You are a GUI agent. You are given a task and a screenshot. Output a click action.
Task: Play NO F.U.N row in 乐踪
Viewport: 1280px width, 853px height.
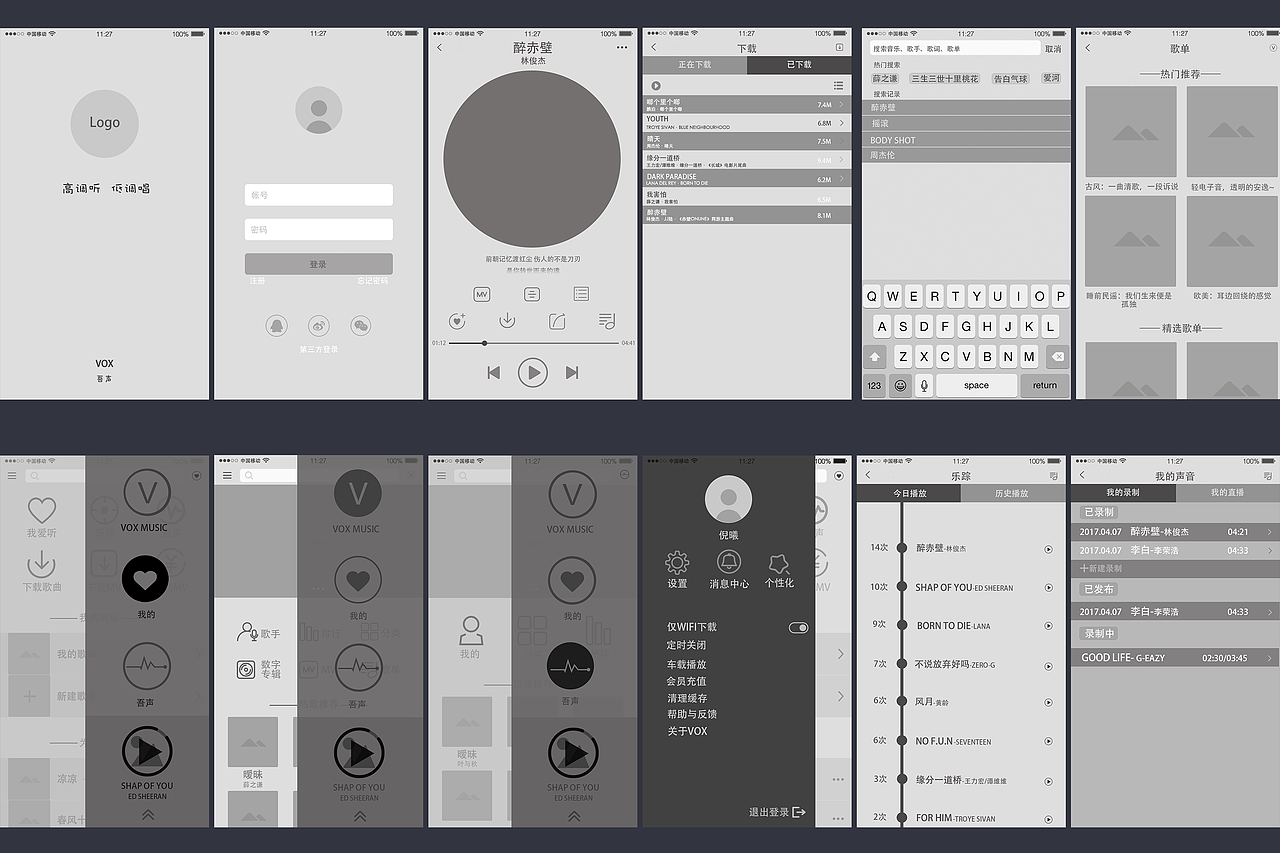click(1048, 742)
